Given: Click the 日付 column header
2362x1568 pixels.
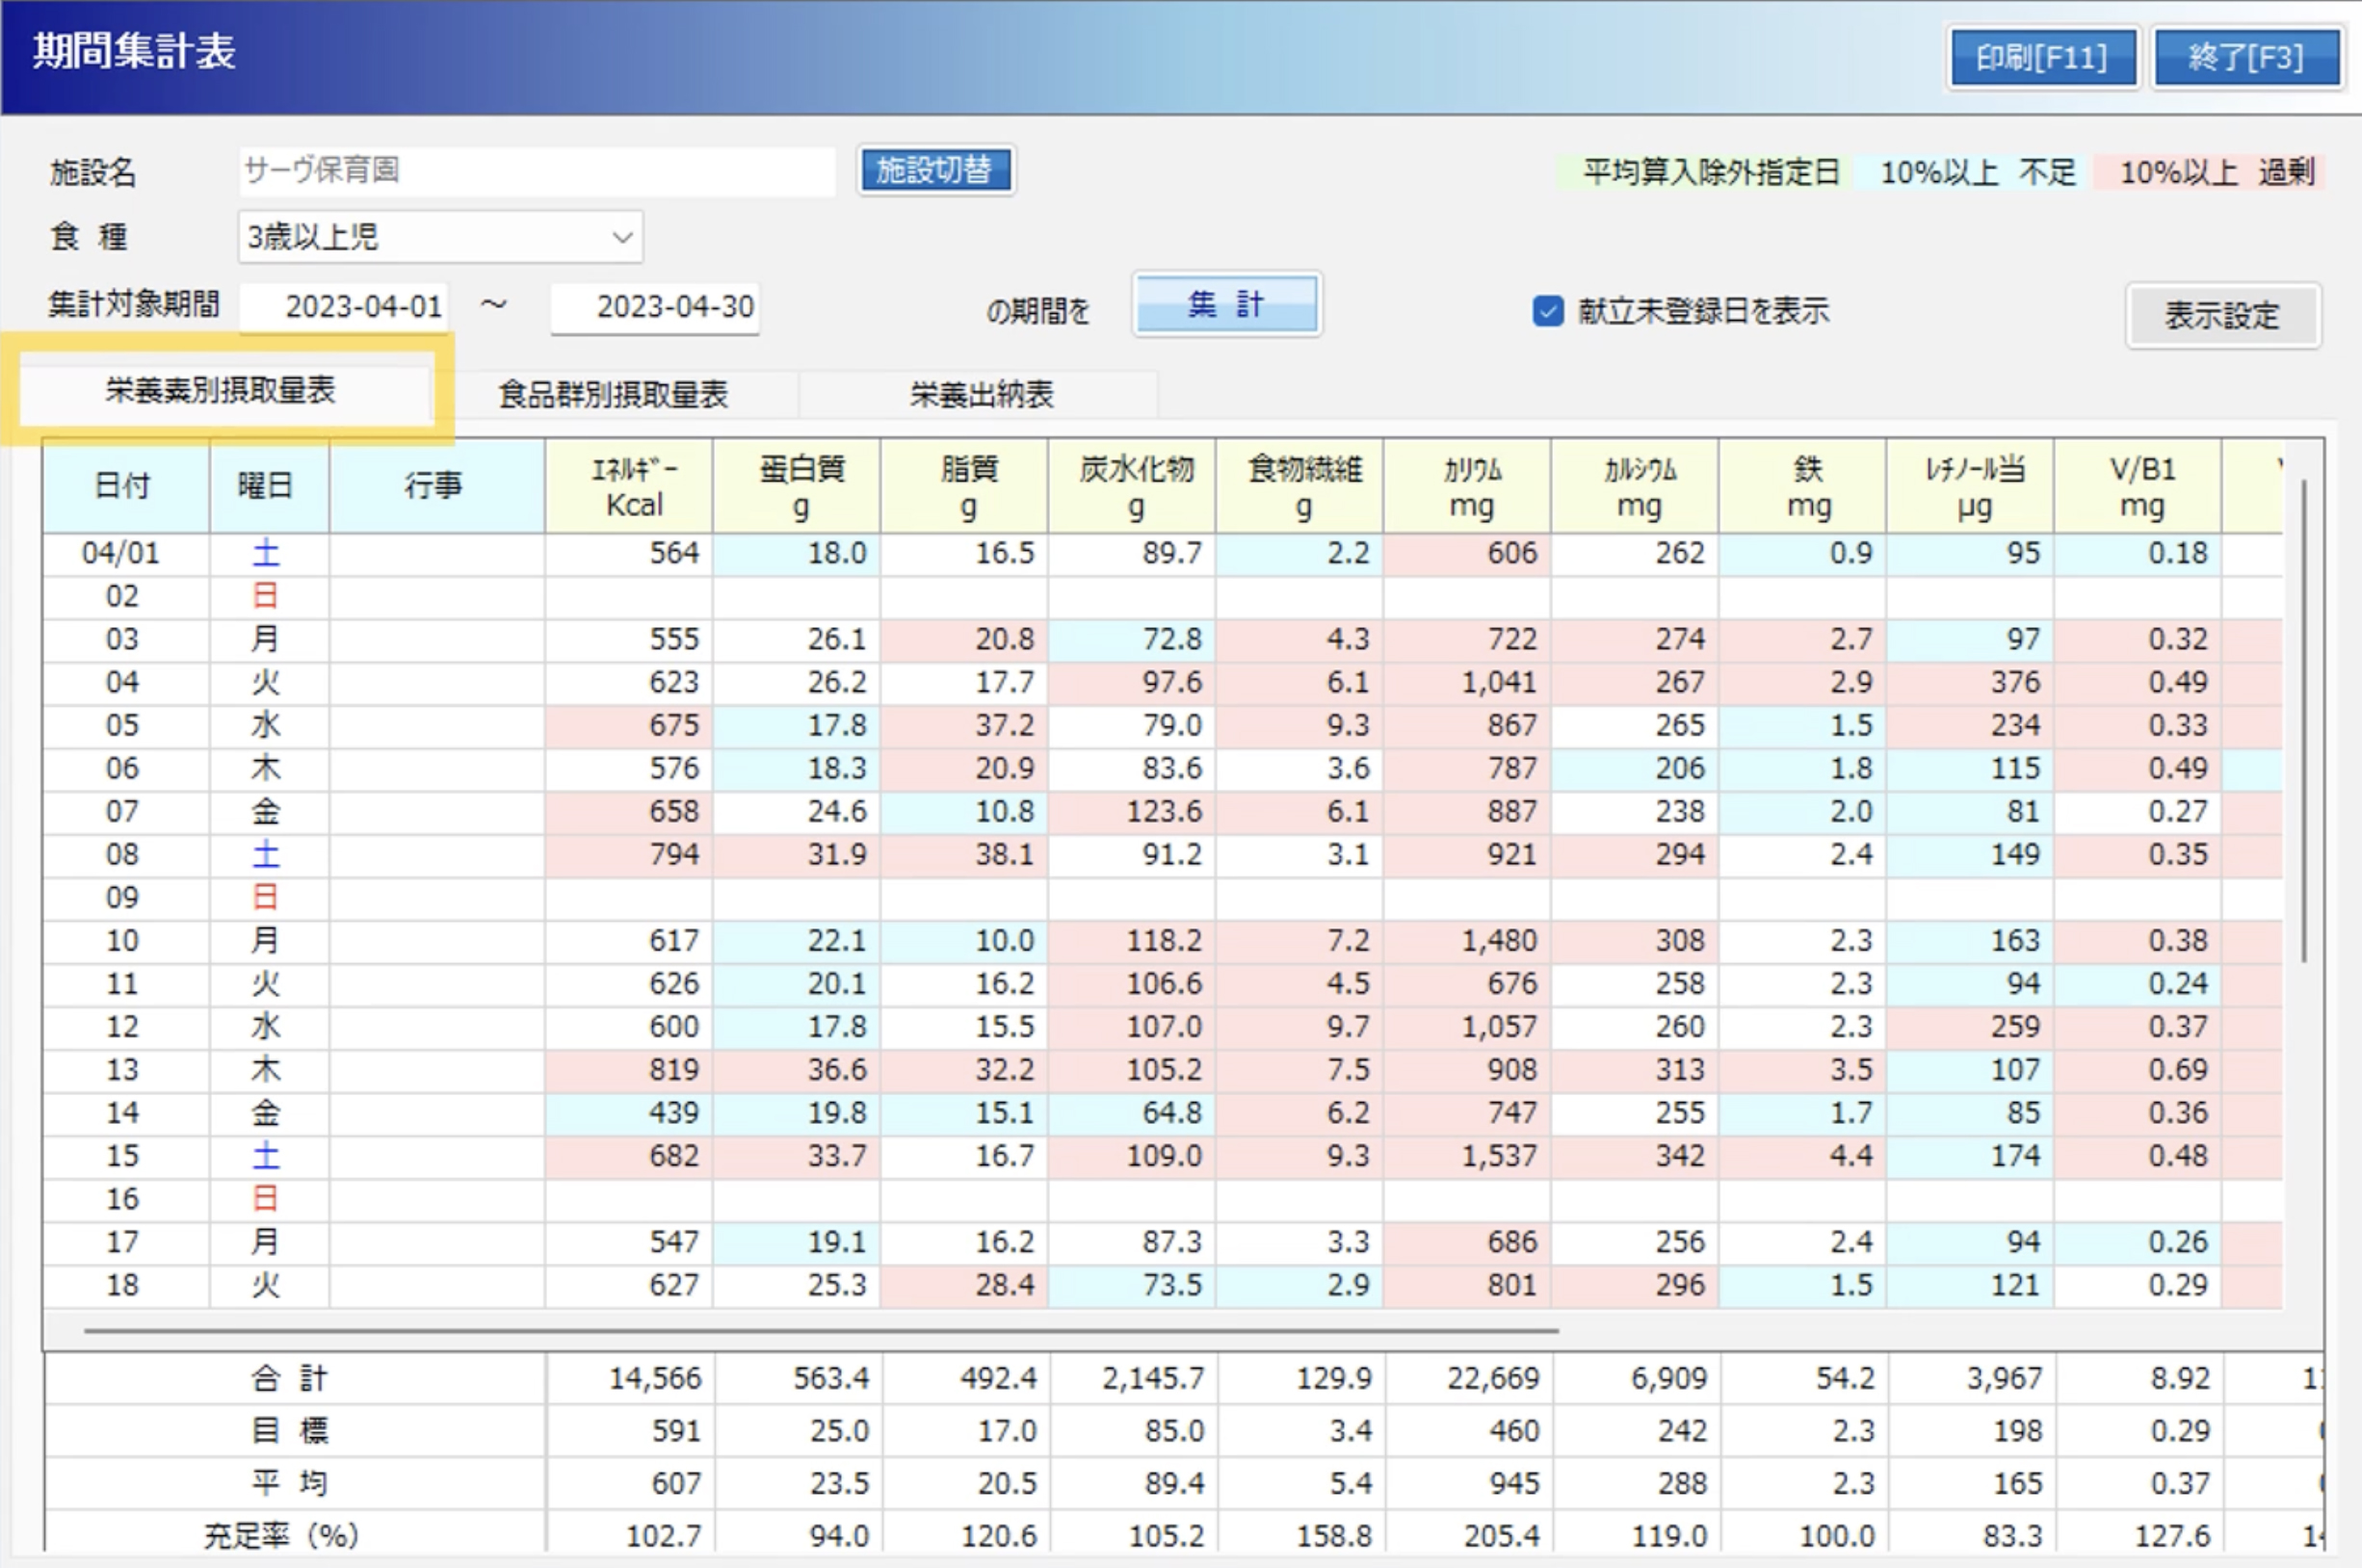Looking at the screenshot, I should (123, 486).
